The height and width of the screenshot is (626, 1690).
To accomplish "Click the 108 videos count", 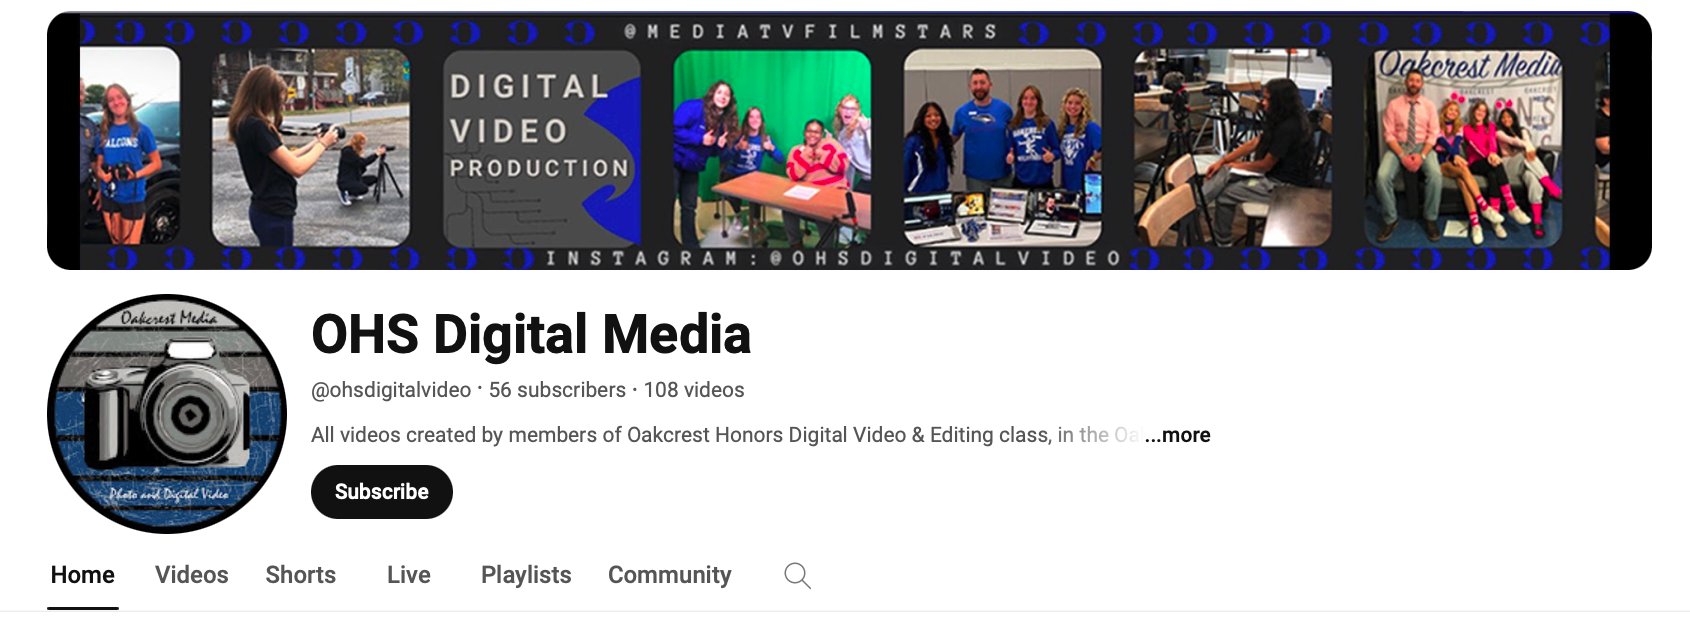I will coord(694,390).
